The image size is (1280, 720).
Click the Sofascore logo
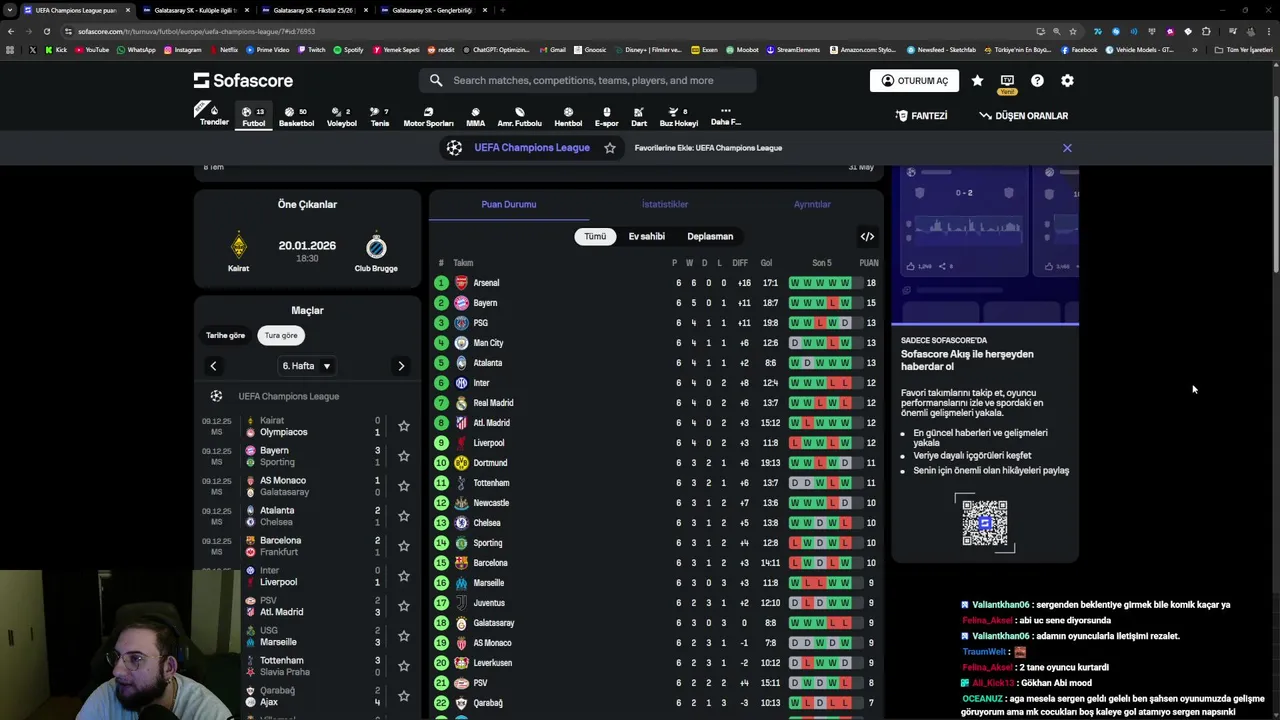click(x=243, y=80)
